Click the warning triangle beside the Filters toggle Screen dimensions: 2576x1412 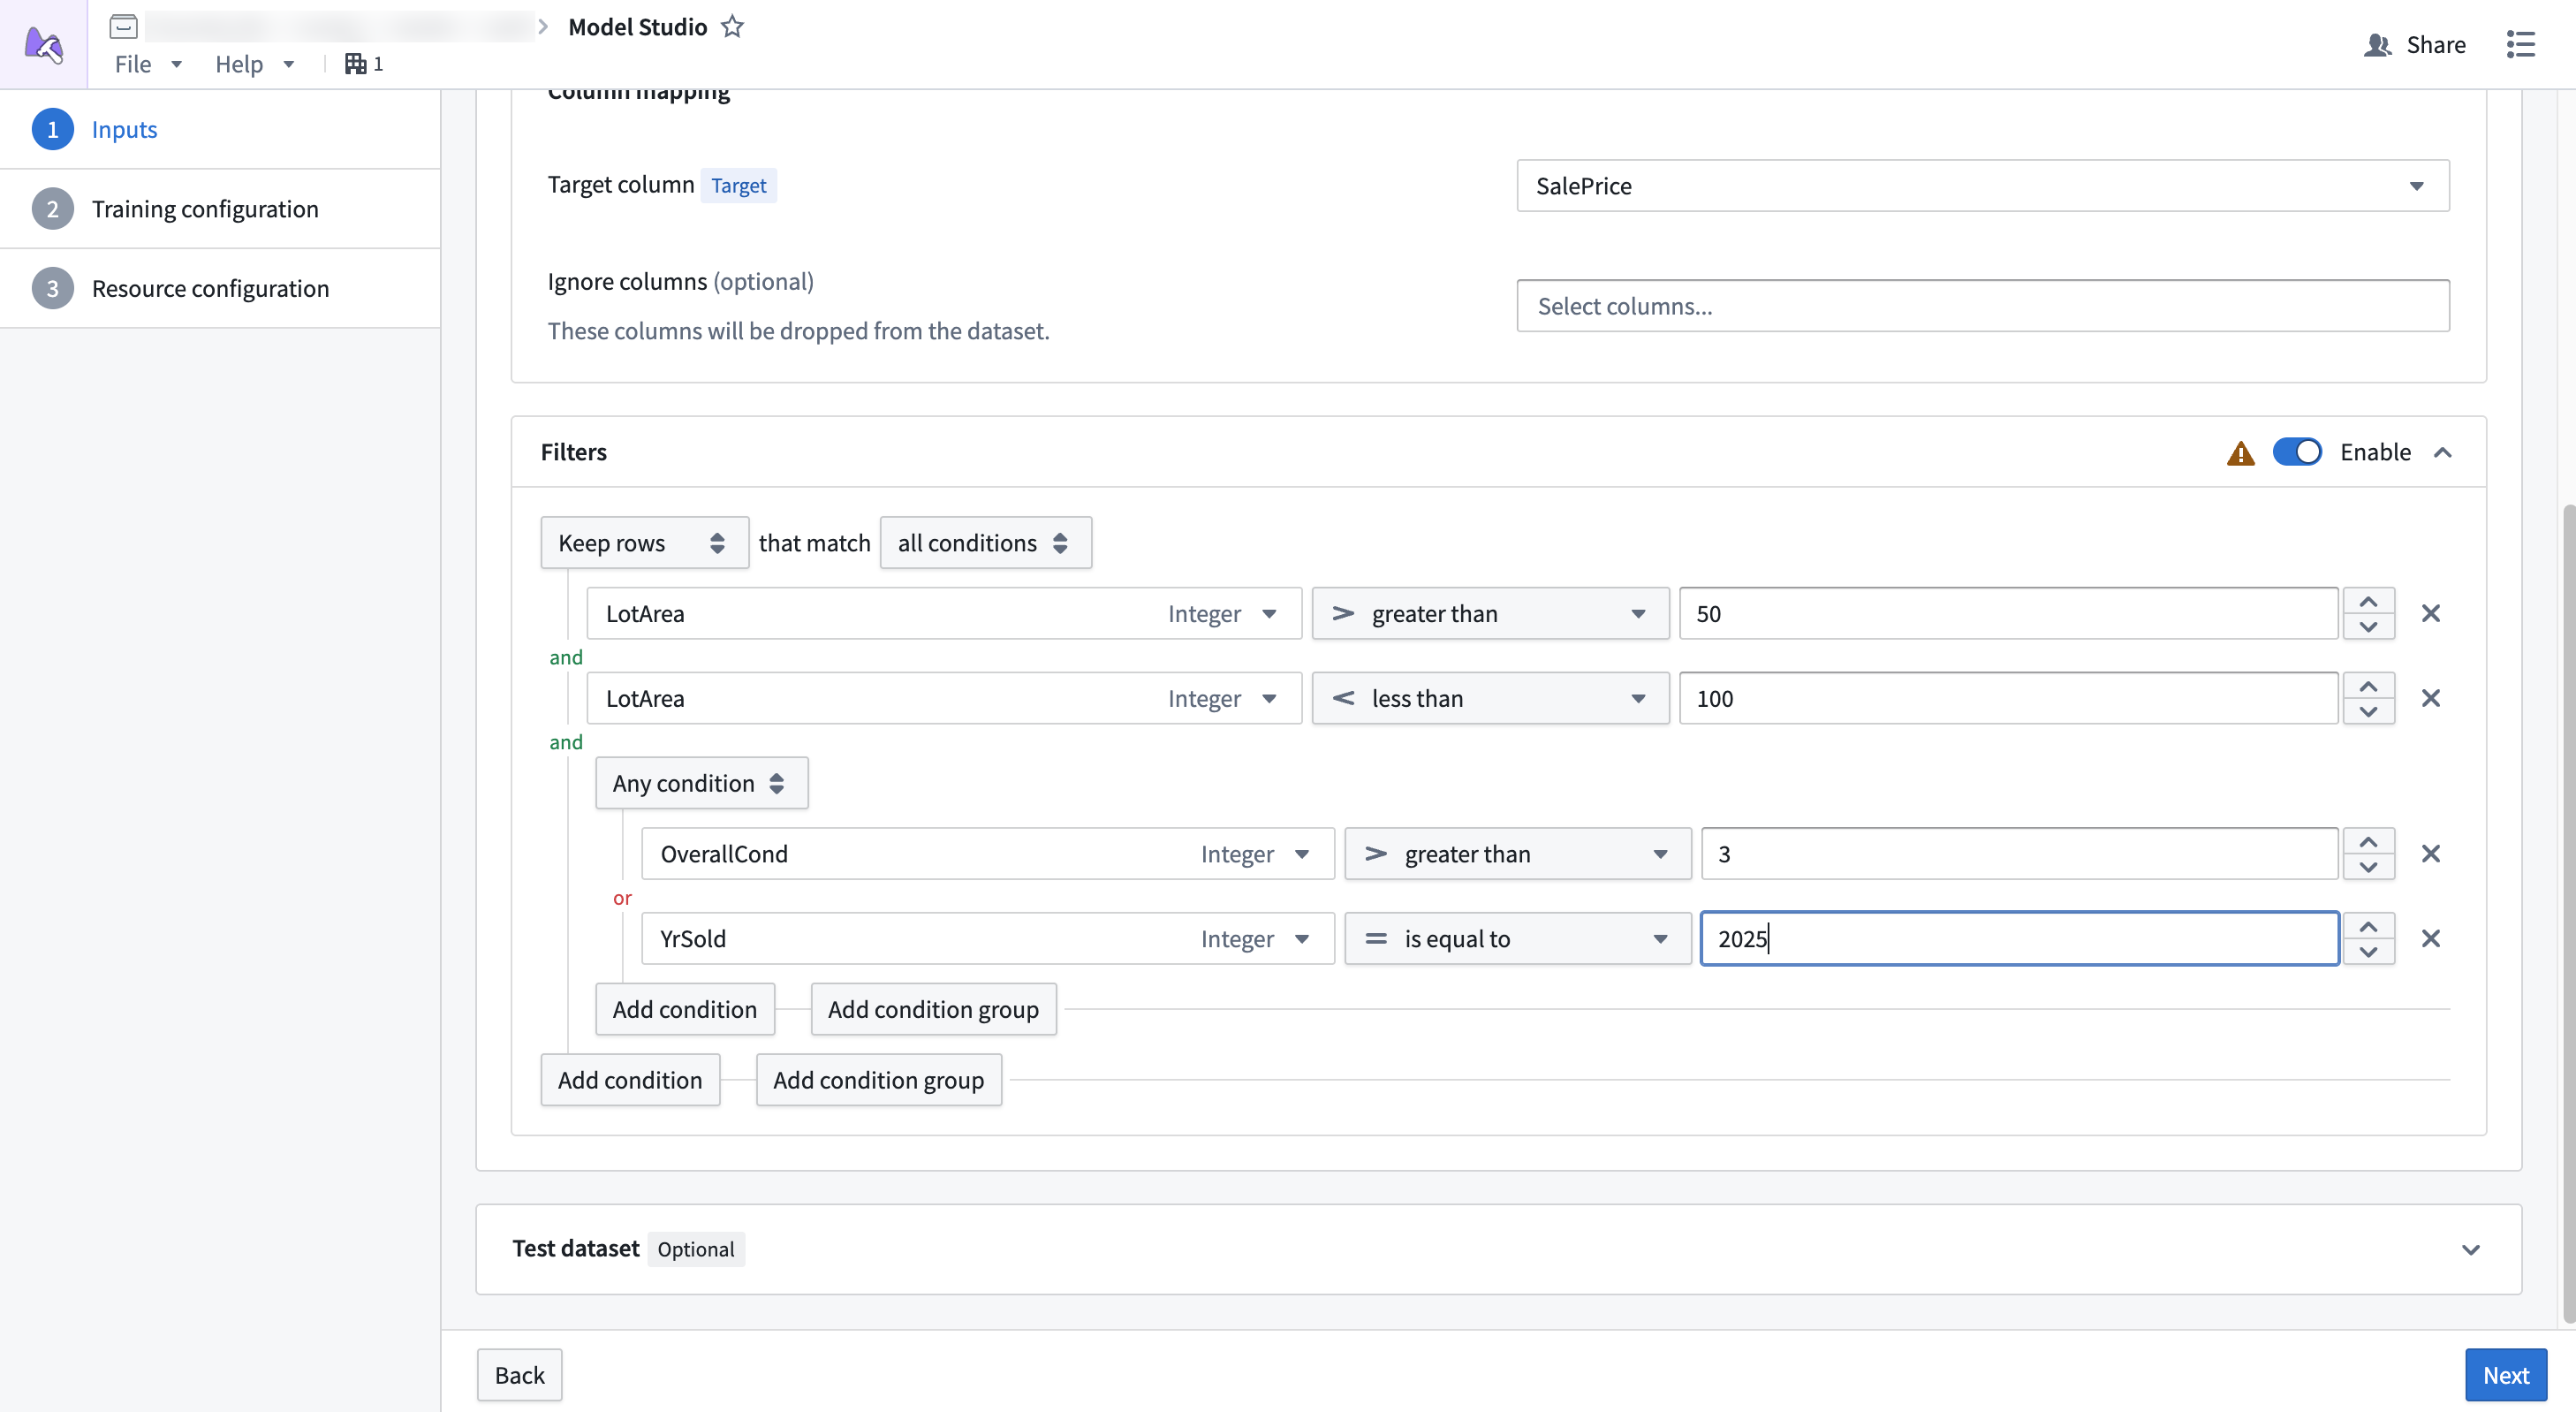coord(2240,452)
